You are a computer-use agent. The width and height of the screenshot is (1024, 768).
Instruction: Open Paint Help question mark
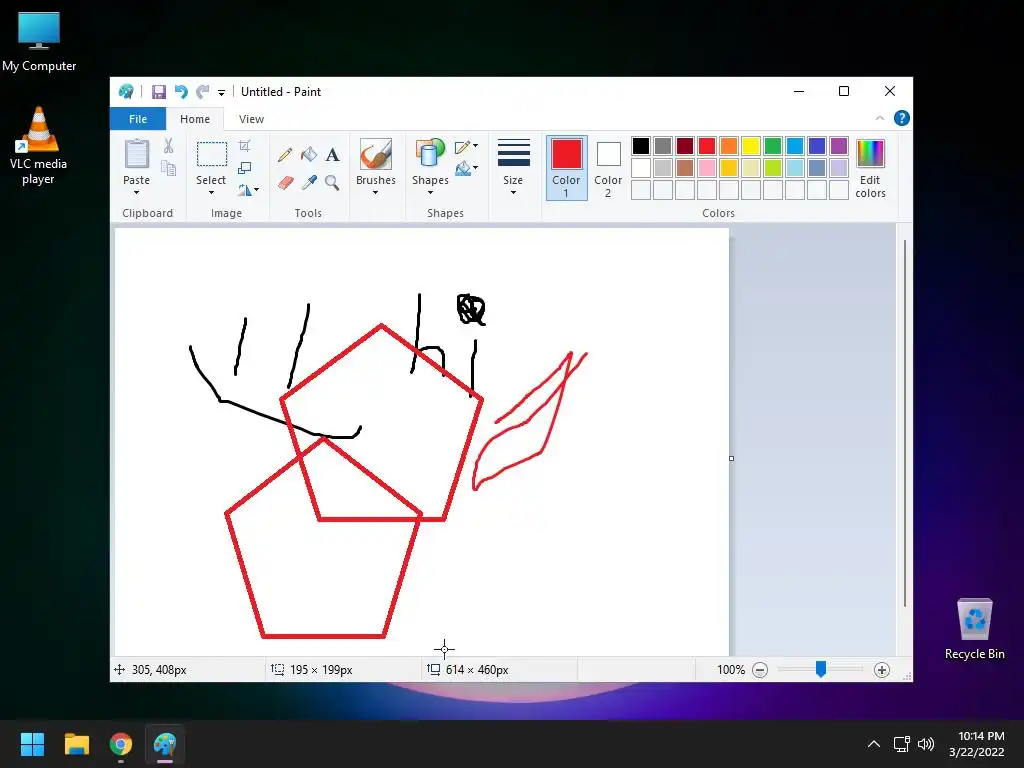coord(902,118)
